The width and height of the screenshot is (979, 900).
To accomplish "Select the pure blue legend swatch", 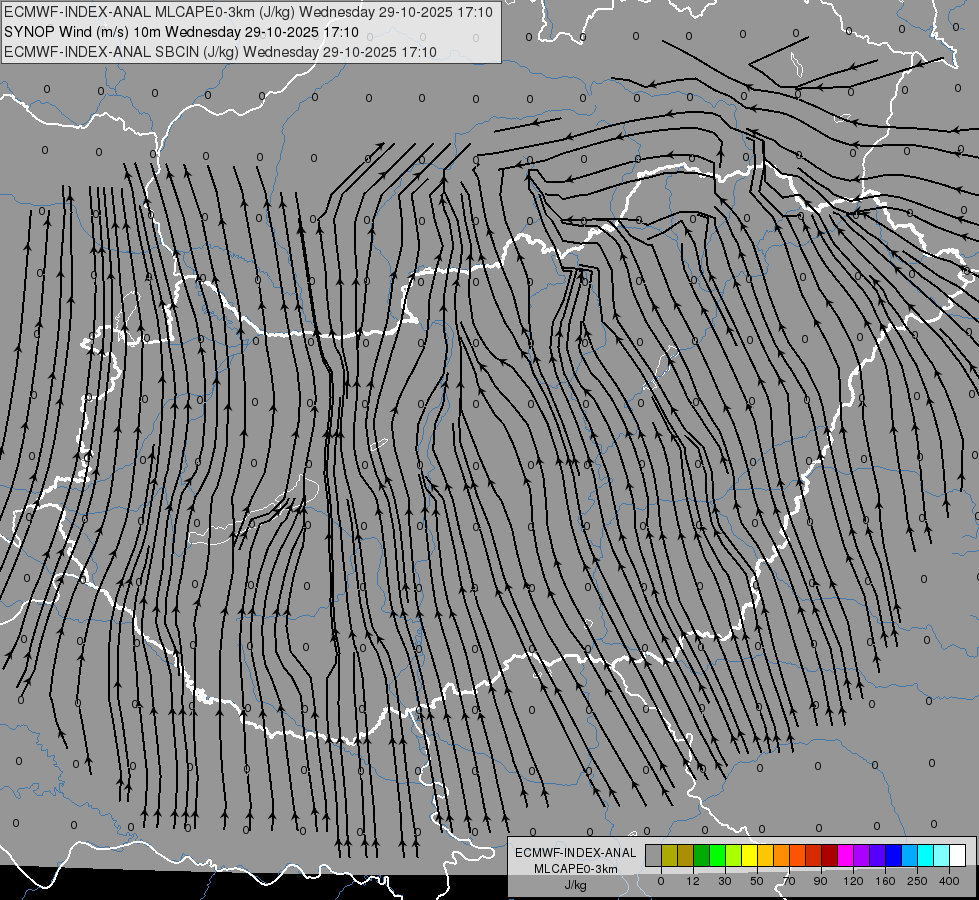I will click(893, 855).
